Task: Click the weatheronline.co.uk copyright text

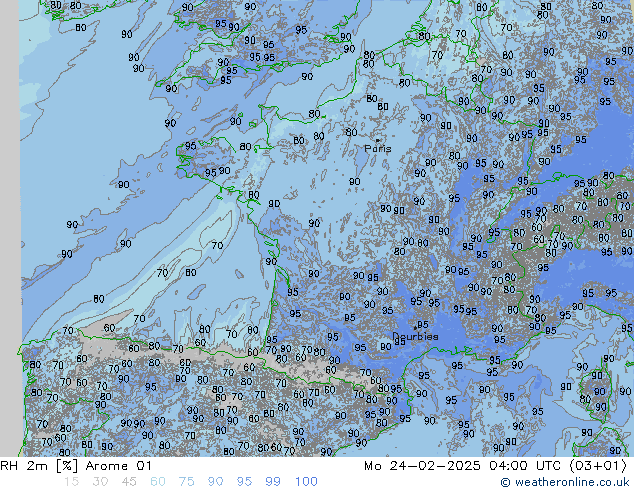Action: tap(565, 482)
